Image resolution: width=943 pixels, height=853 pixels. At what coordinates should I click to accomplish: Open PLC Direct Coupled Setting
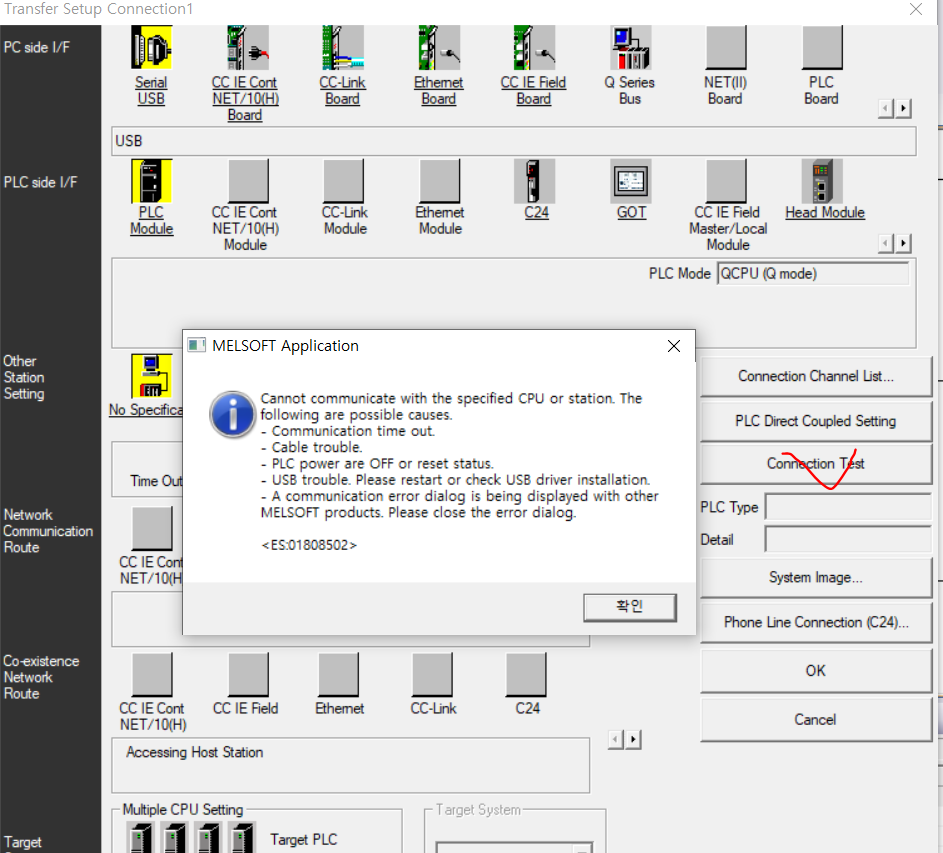coord(816,421)
